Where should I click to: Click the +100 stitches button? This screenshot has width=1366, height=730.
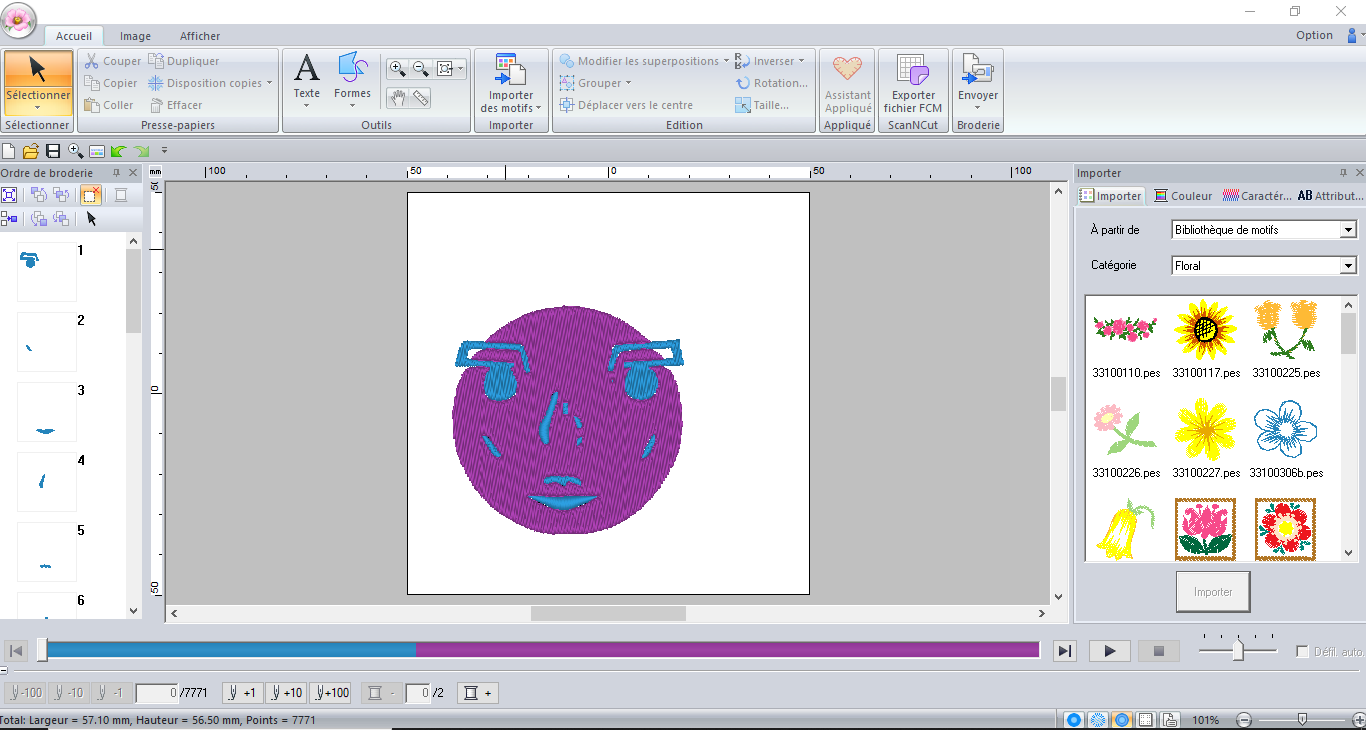330,693
